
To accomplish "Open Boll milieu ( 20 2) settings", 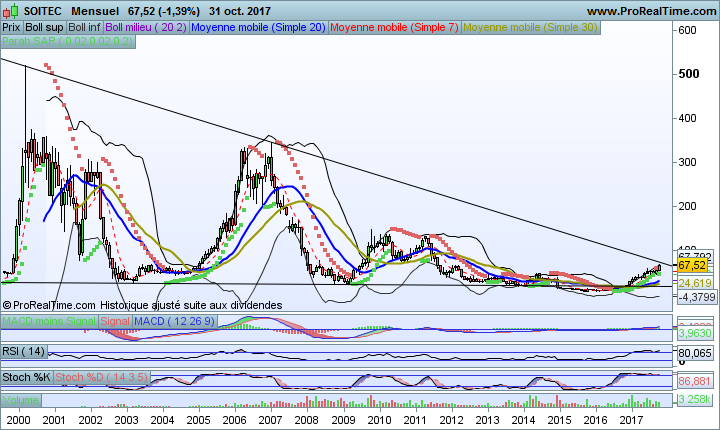I will click(x=146, y=28).
